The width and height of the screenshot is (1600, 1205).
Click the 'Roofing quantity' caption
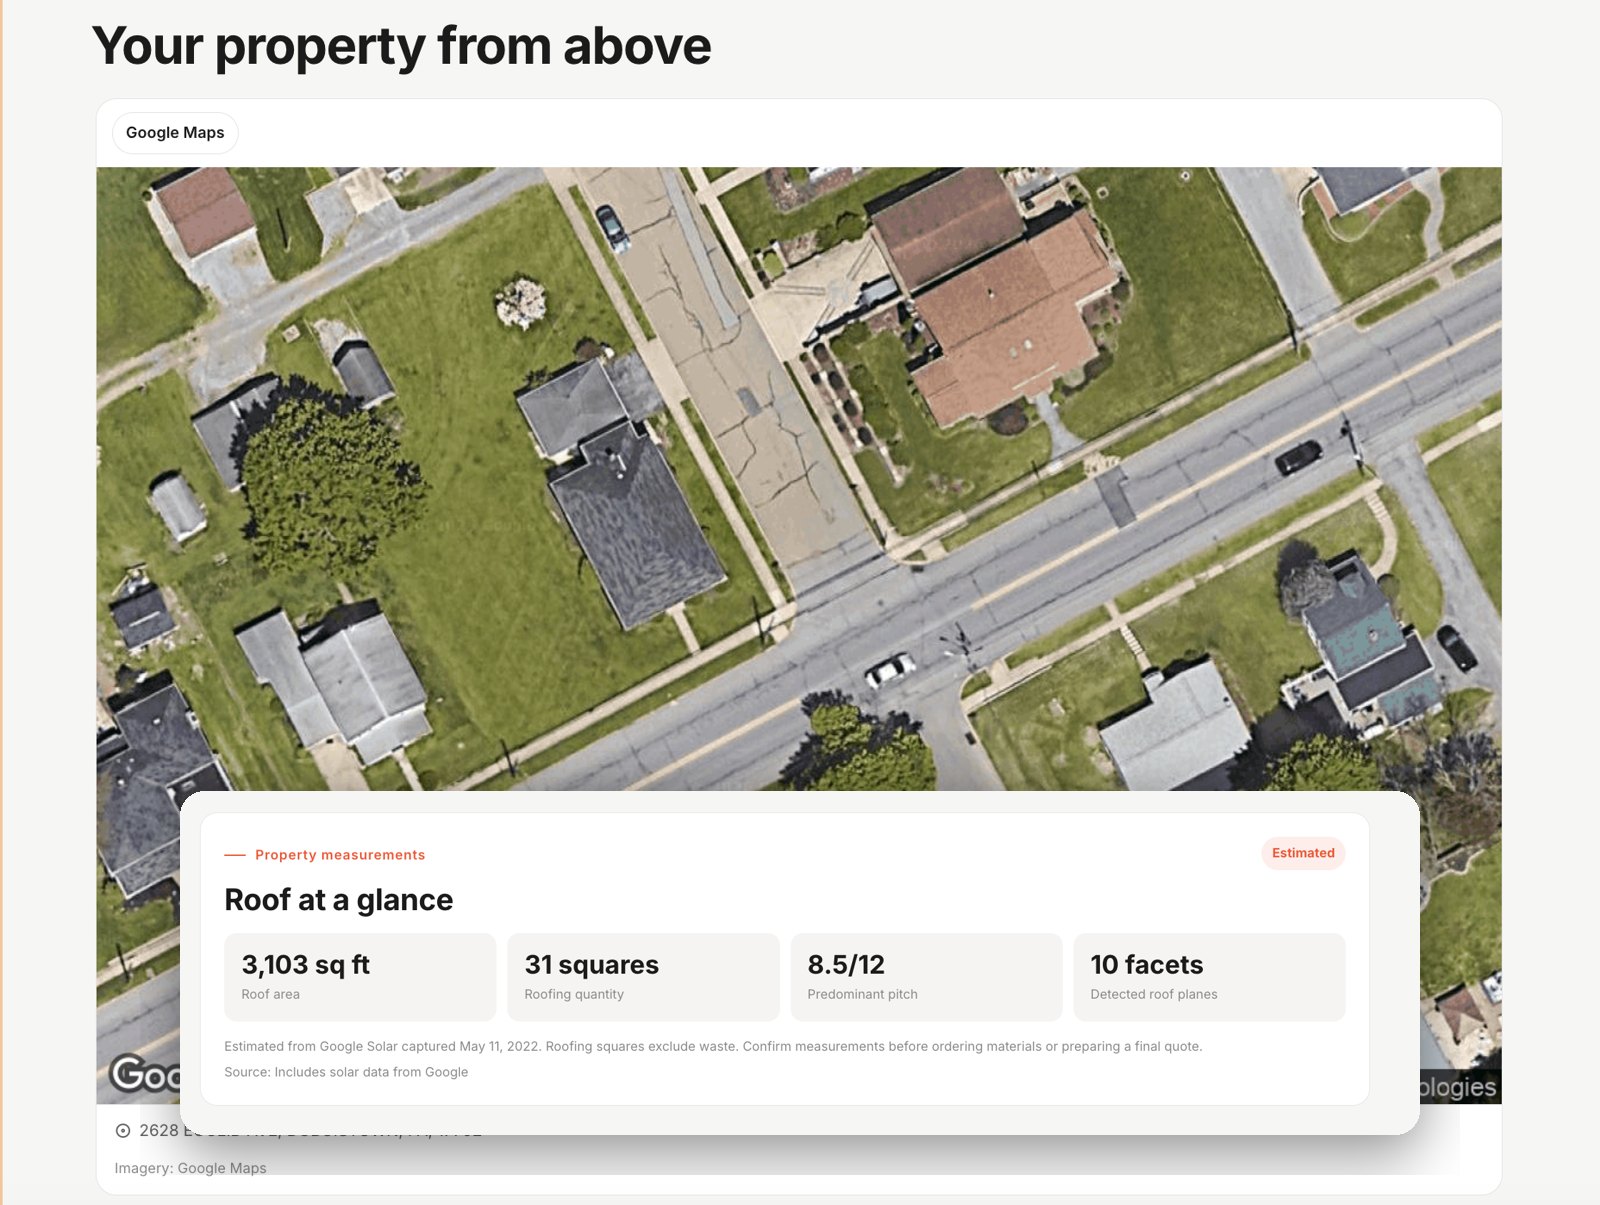574,994
